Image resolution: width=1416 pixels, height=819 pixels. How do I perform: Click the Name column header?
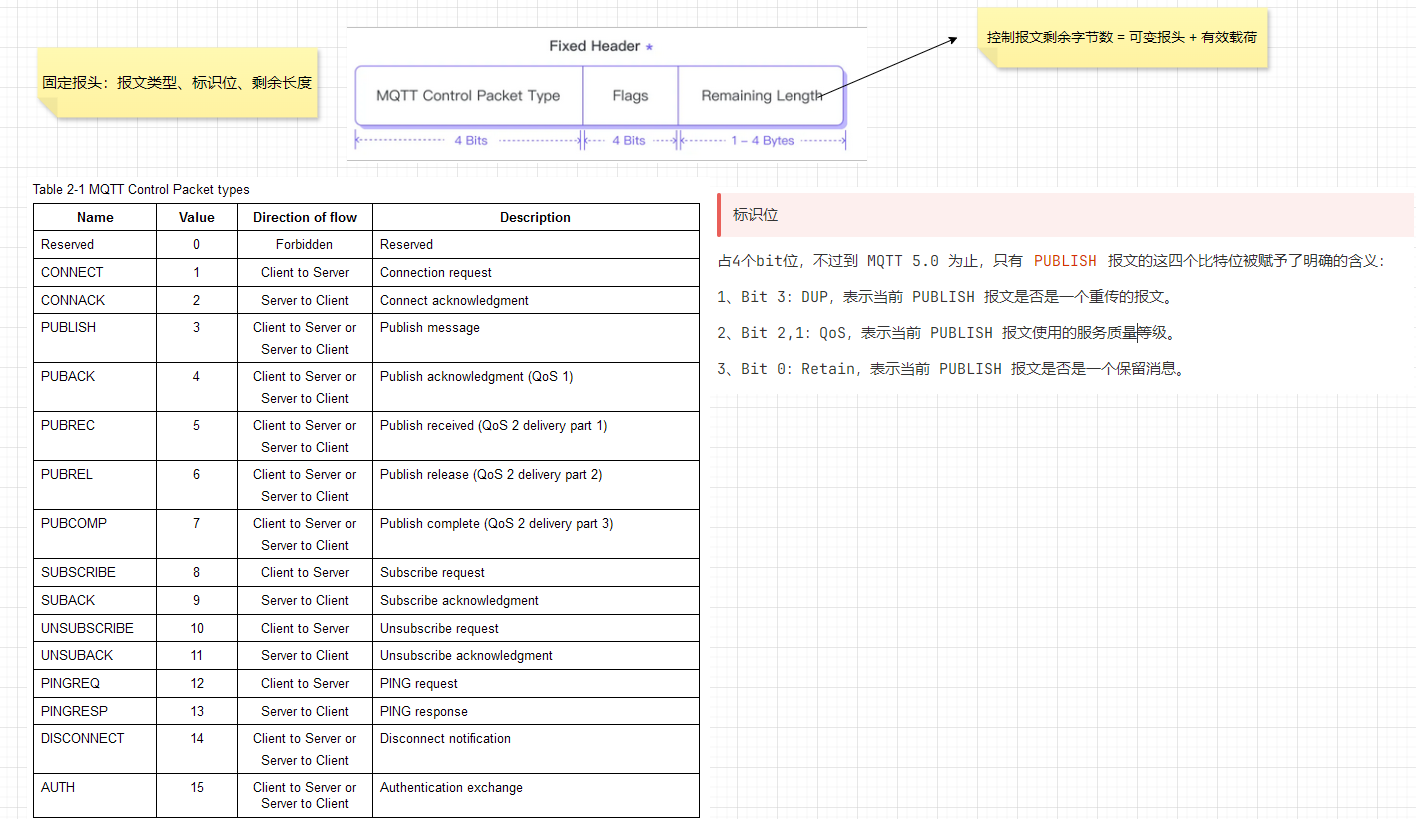(x=95, y=217)
